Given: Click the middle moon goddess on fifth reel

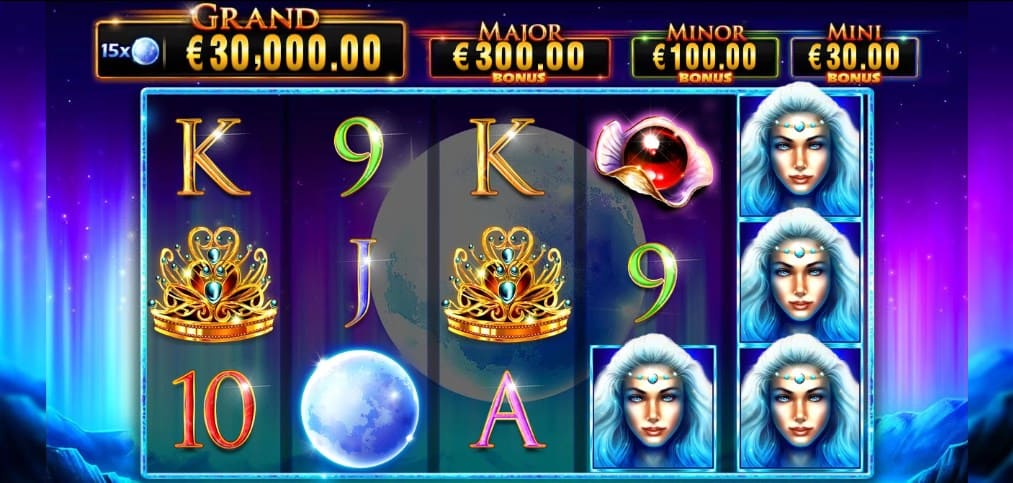Looking at the screenshot, I should [x=800, y=281].
